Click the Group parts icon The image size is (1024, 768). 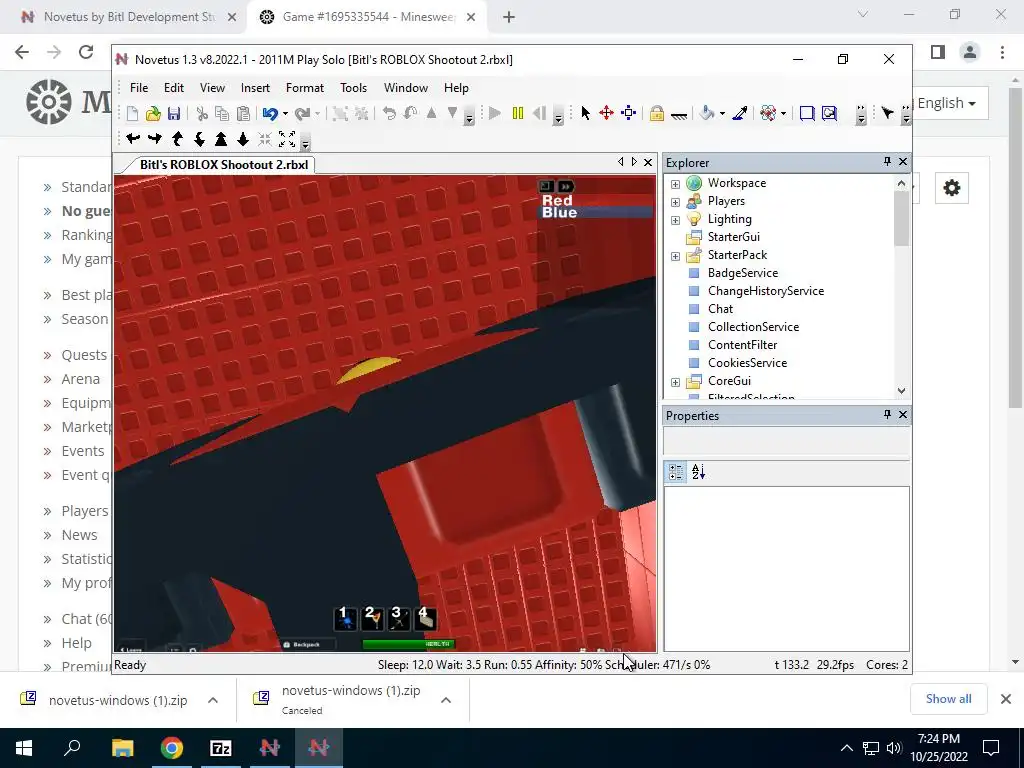coord(340,114)
